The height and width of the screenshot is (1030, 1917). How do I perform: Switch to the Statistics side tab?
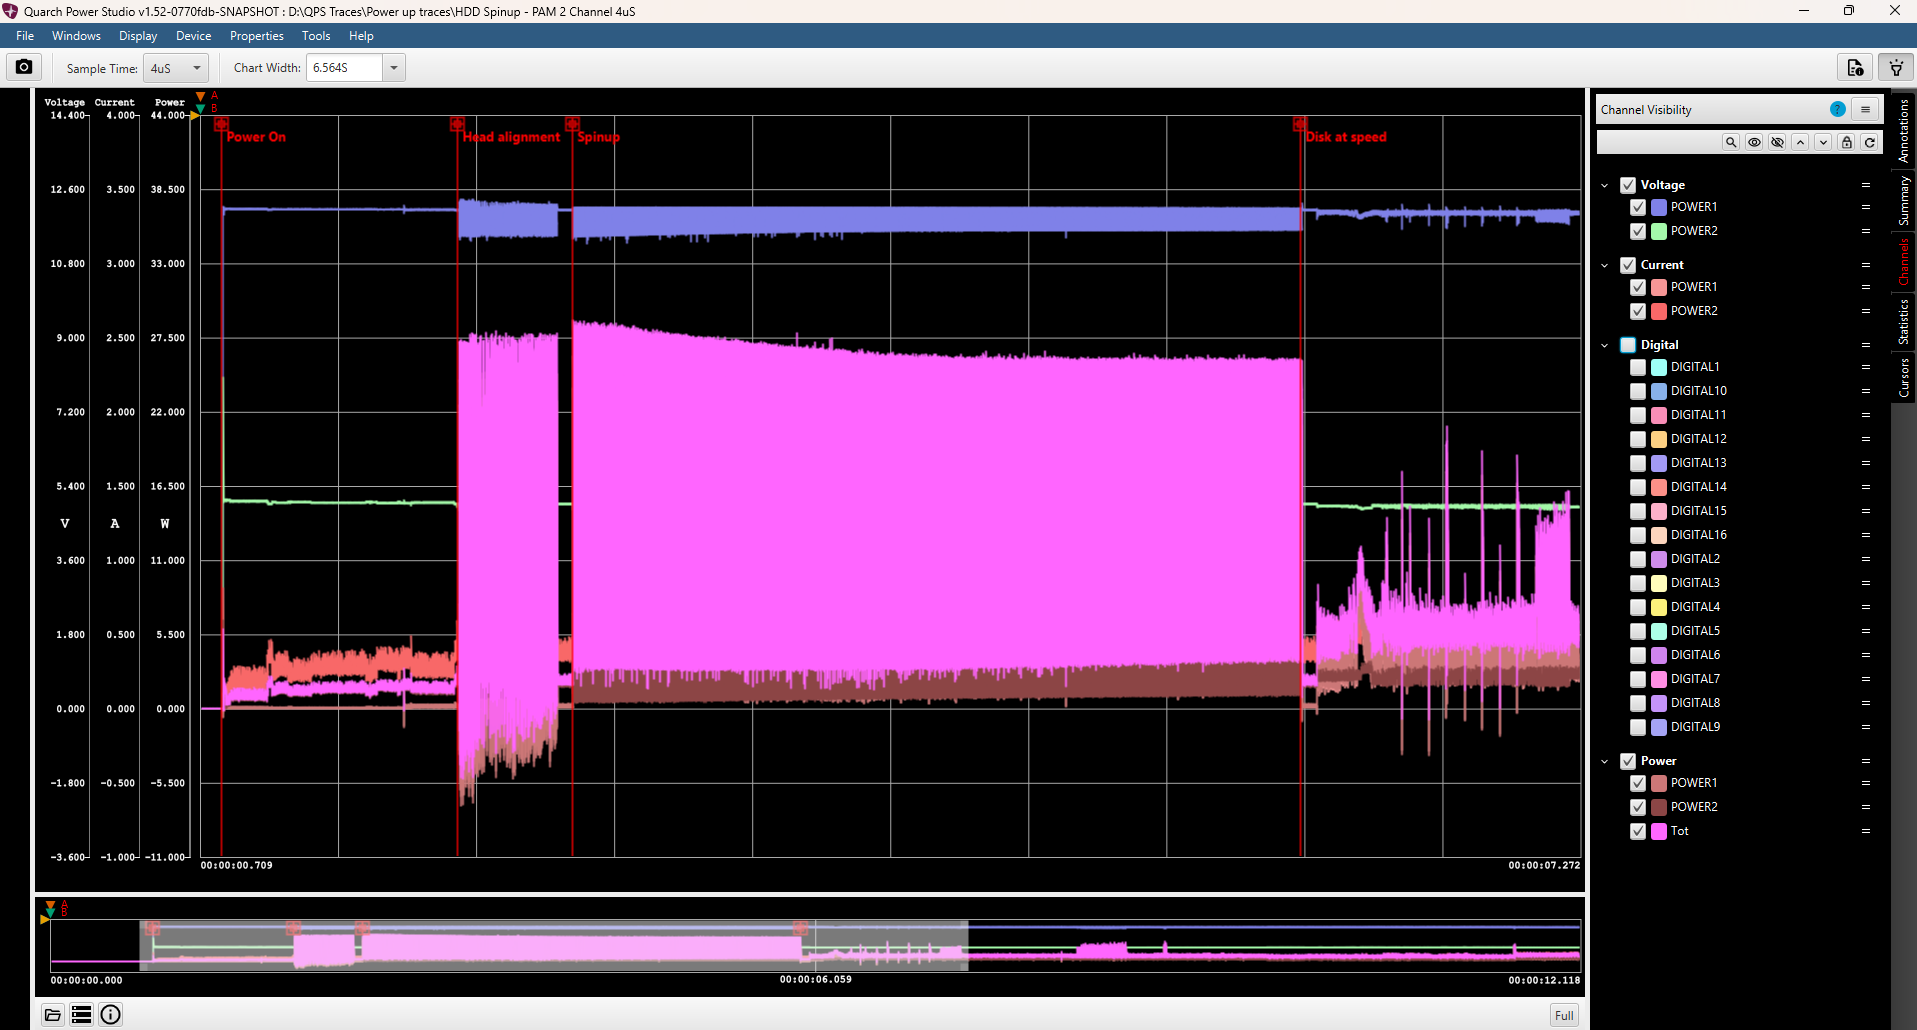(x=1903, y=322)
